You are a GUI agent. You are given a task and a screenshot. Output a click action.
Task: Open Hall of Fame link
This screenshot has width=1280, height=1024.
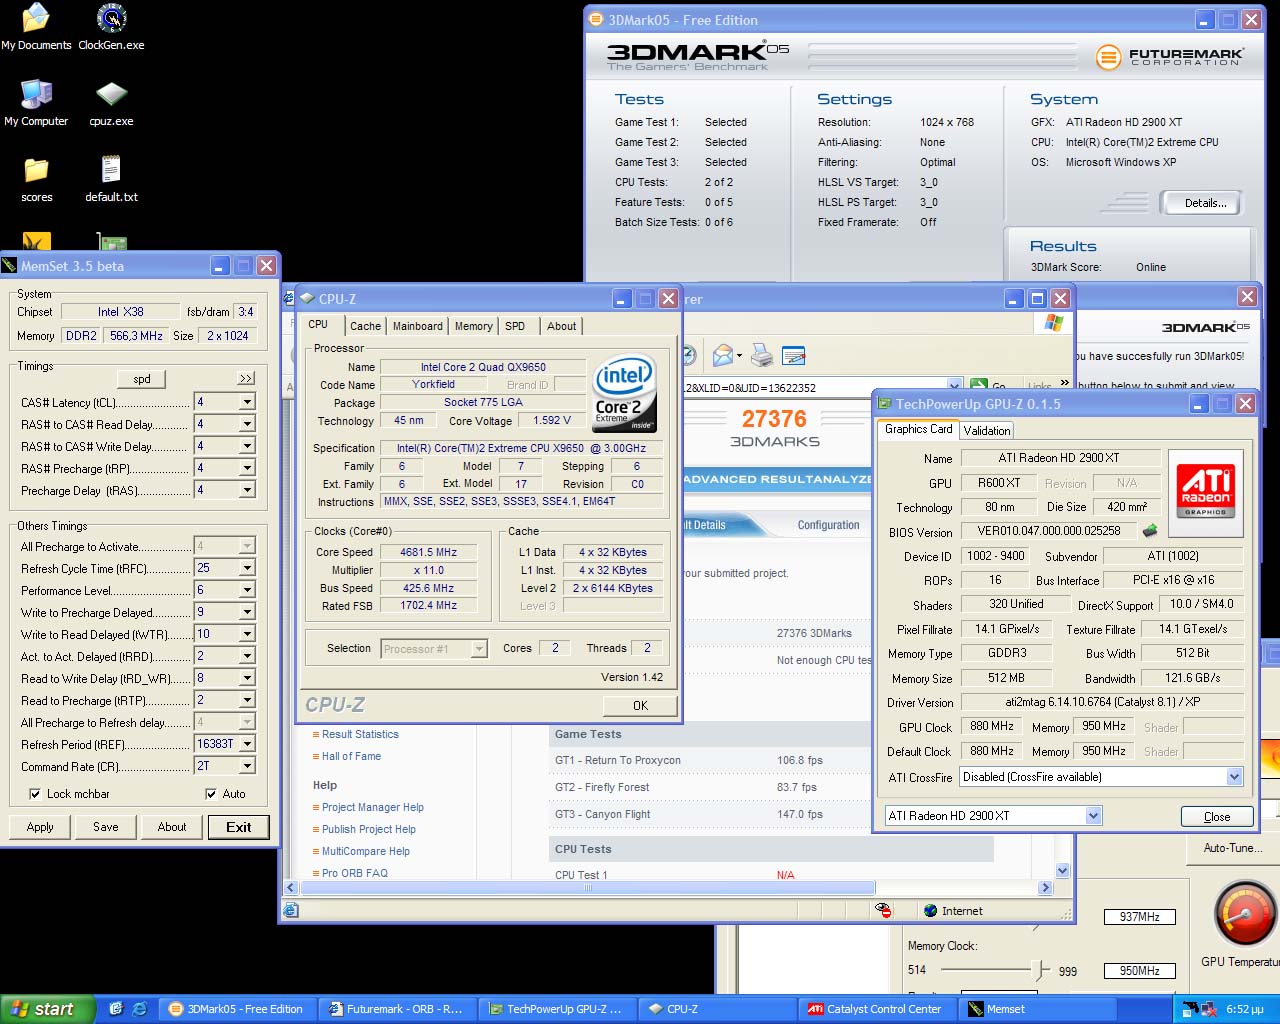[x=351, y=756]
